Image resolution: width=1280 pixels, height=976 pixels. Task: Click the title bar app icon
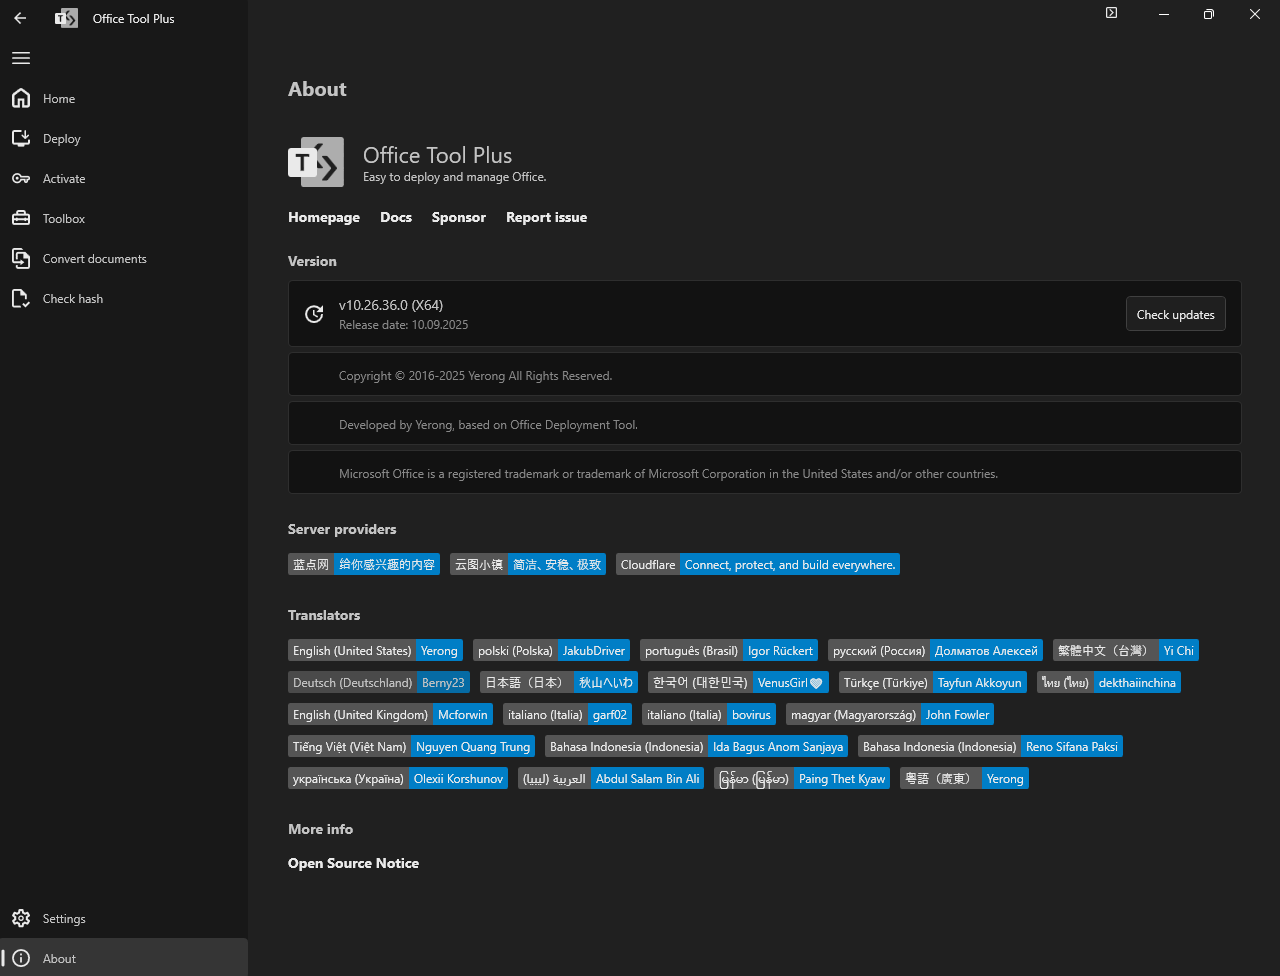[66, 18]
